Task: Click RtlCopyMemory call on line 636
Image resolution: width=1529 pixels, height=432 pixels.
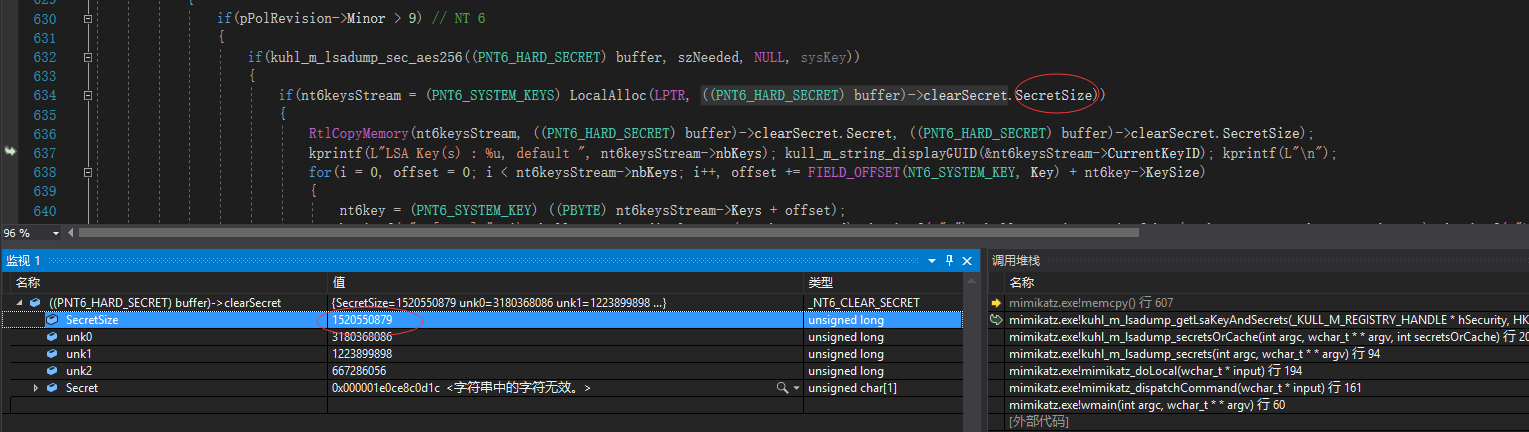Action: pyautogui.click(x=358, y=133)
